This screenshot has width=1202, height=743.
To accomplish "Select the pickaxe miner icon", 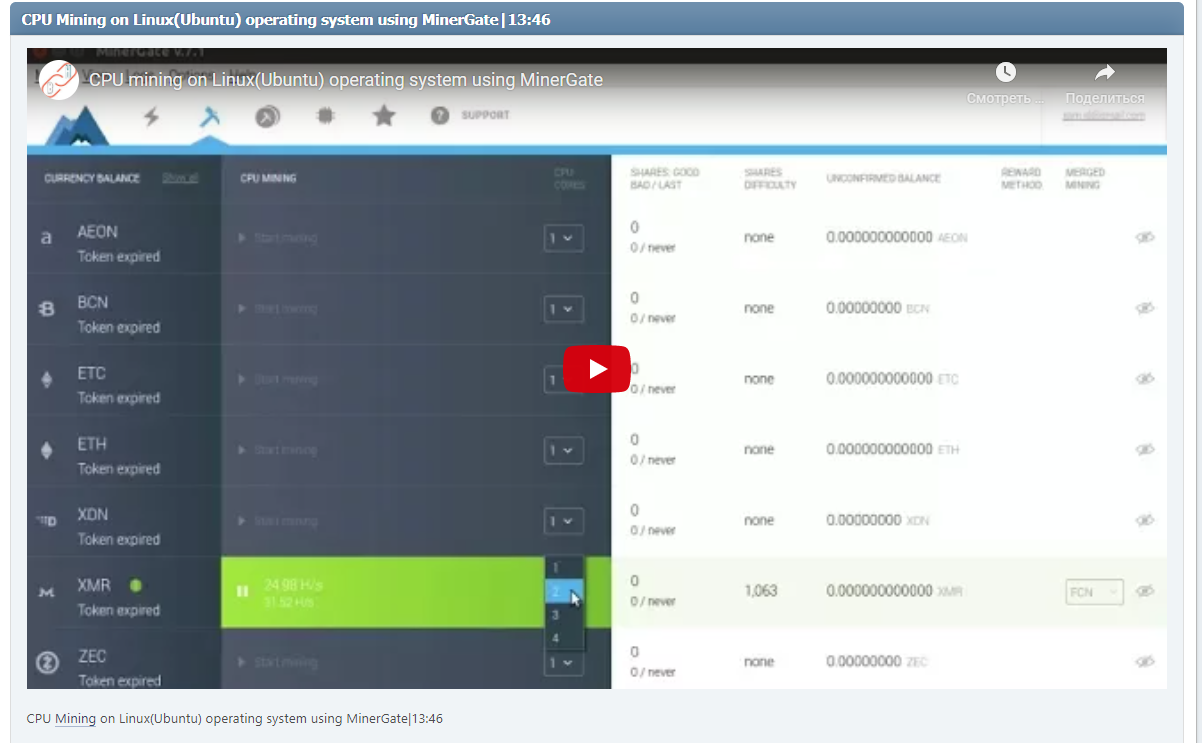I will click(209, 117).
